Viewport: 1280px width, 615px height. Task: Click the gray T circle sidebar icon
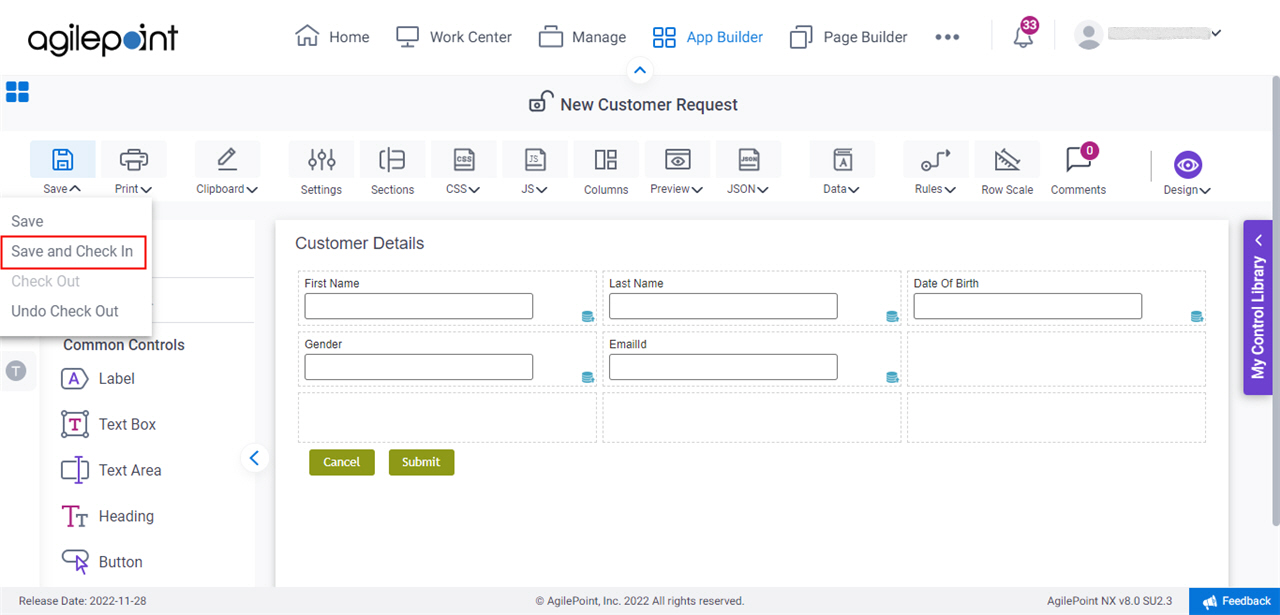(16, 371)
